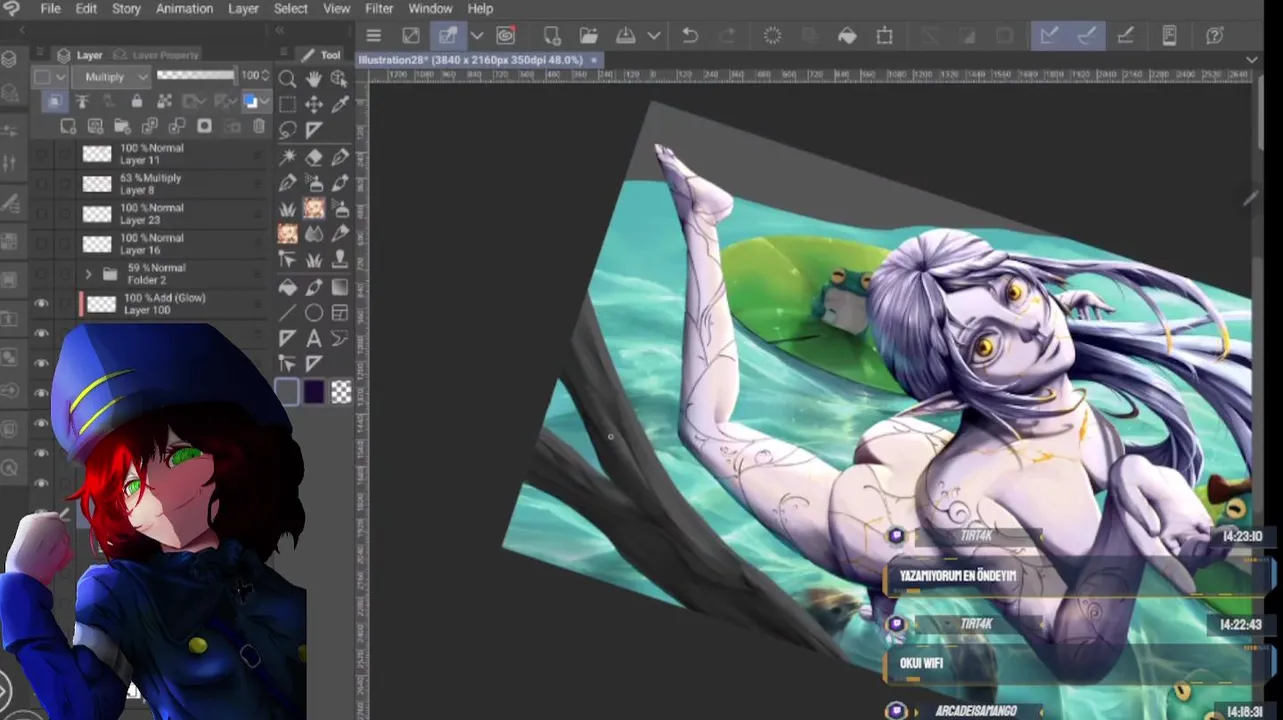Click the New document icon

click(551, 35)
